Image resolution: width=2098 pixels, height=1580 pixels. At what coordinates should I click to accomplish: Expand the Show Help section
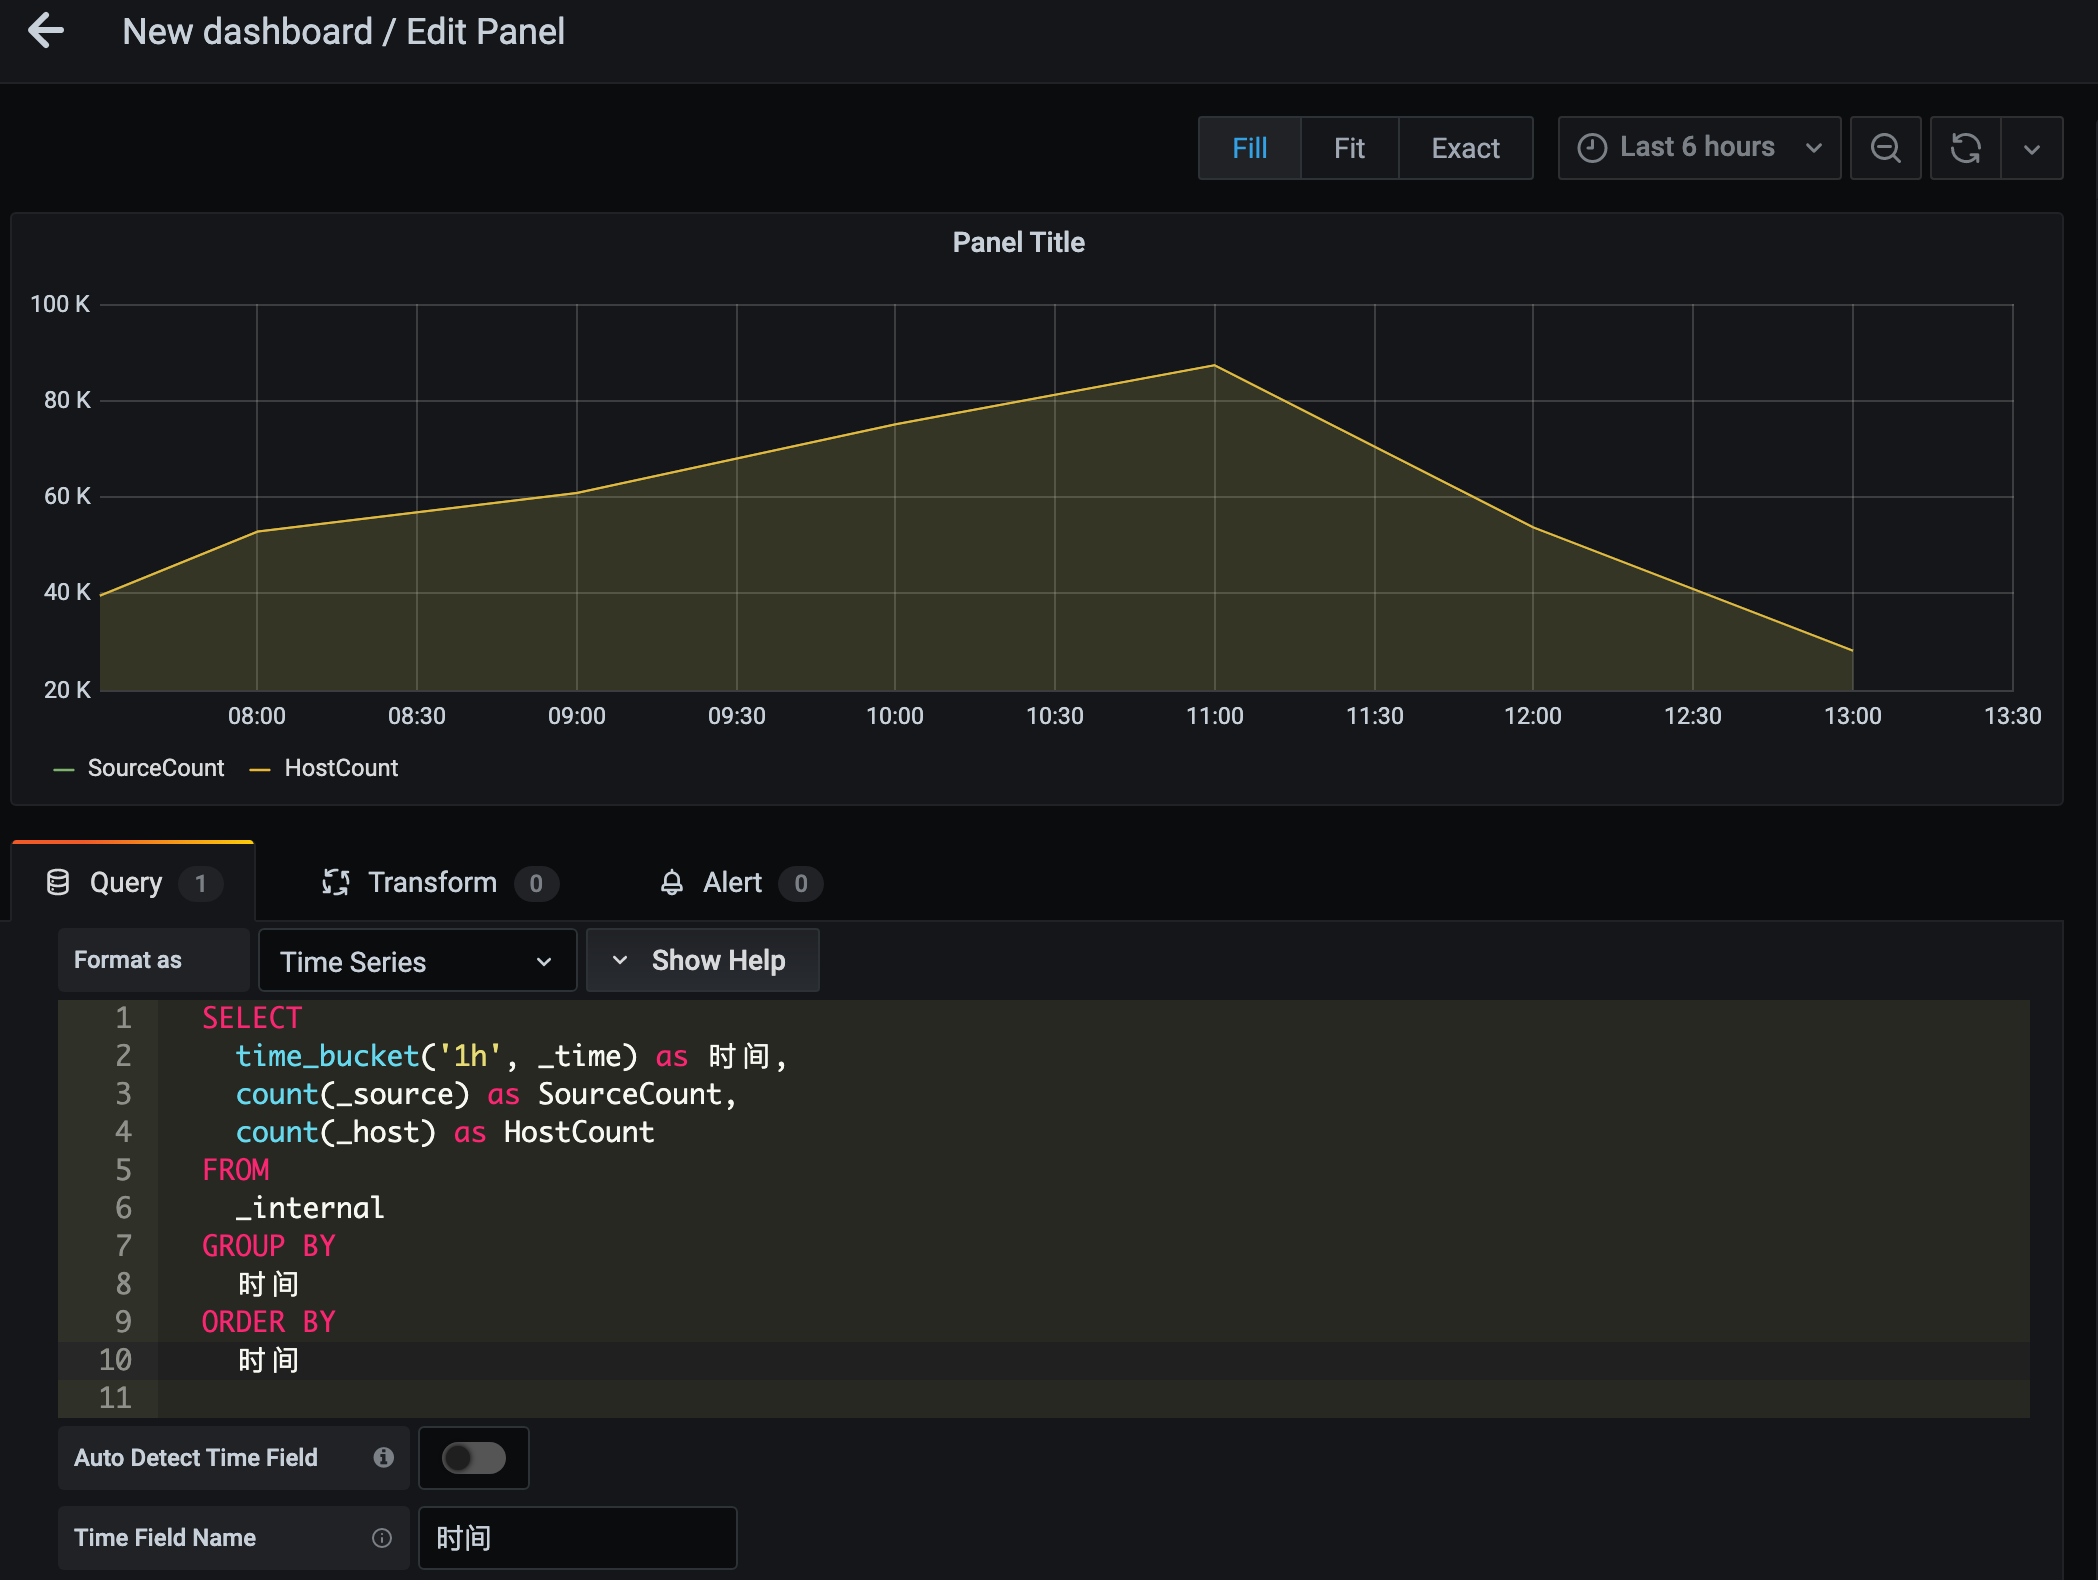pyautogui.click(x=699, y=959)
